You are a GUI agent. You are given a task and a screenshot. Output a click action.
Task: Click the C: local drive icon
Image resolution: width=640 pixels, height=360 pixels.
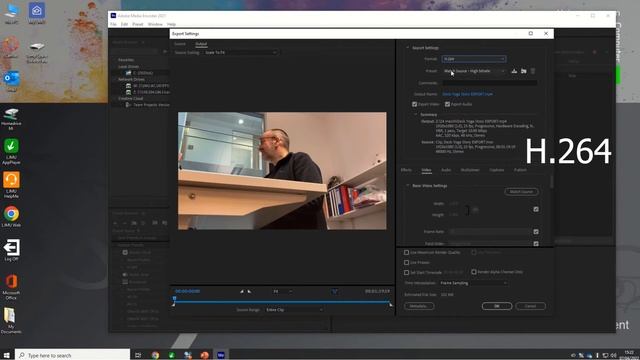(x=129, y=73)
